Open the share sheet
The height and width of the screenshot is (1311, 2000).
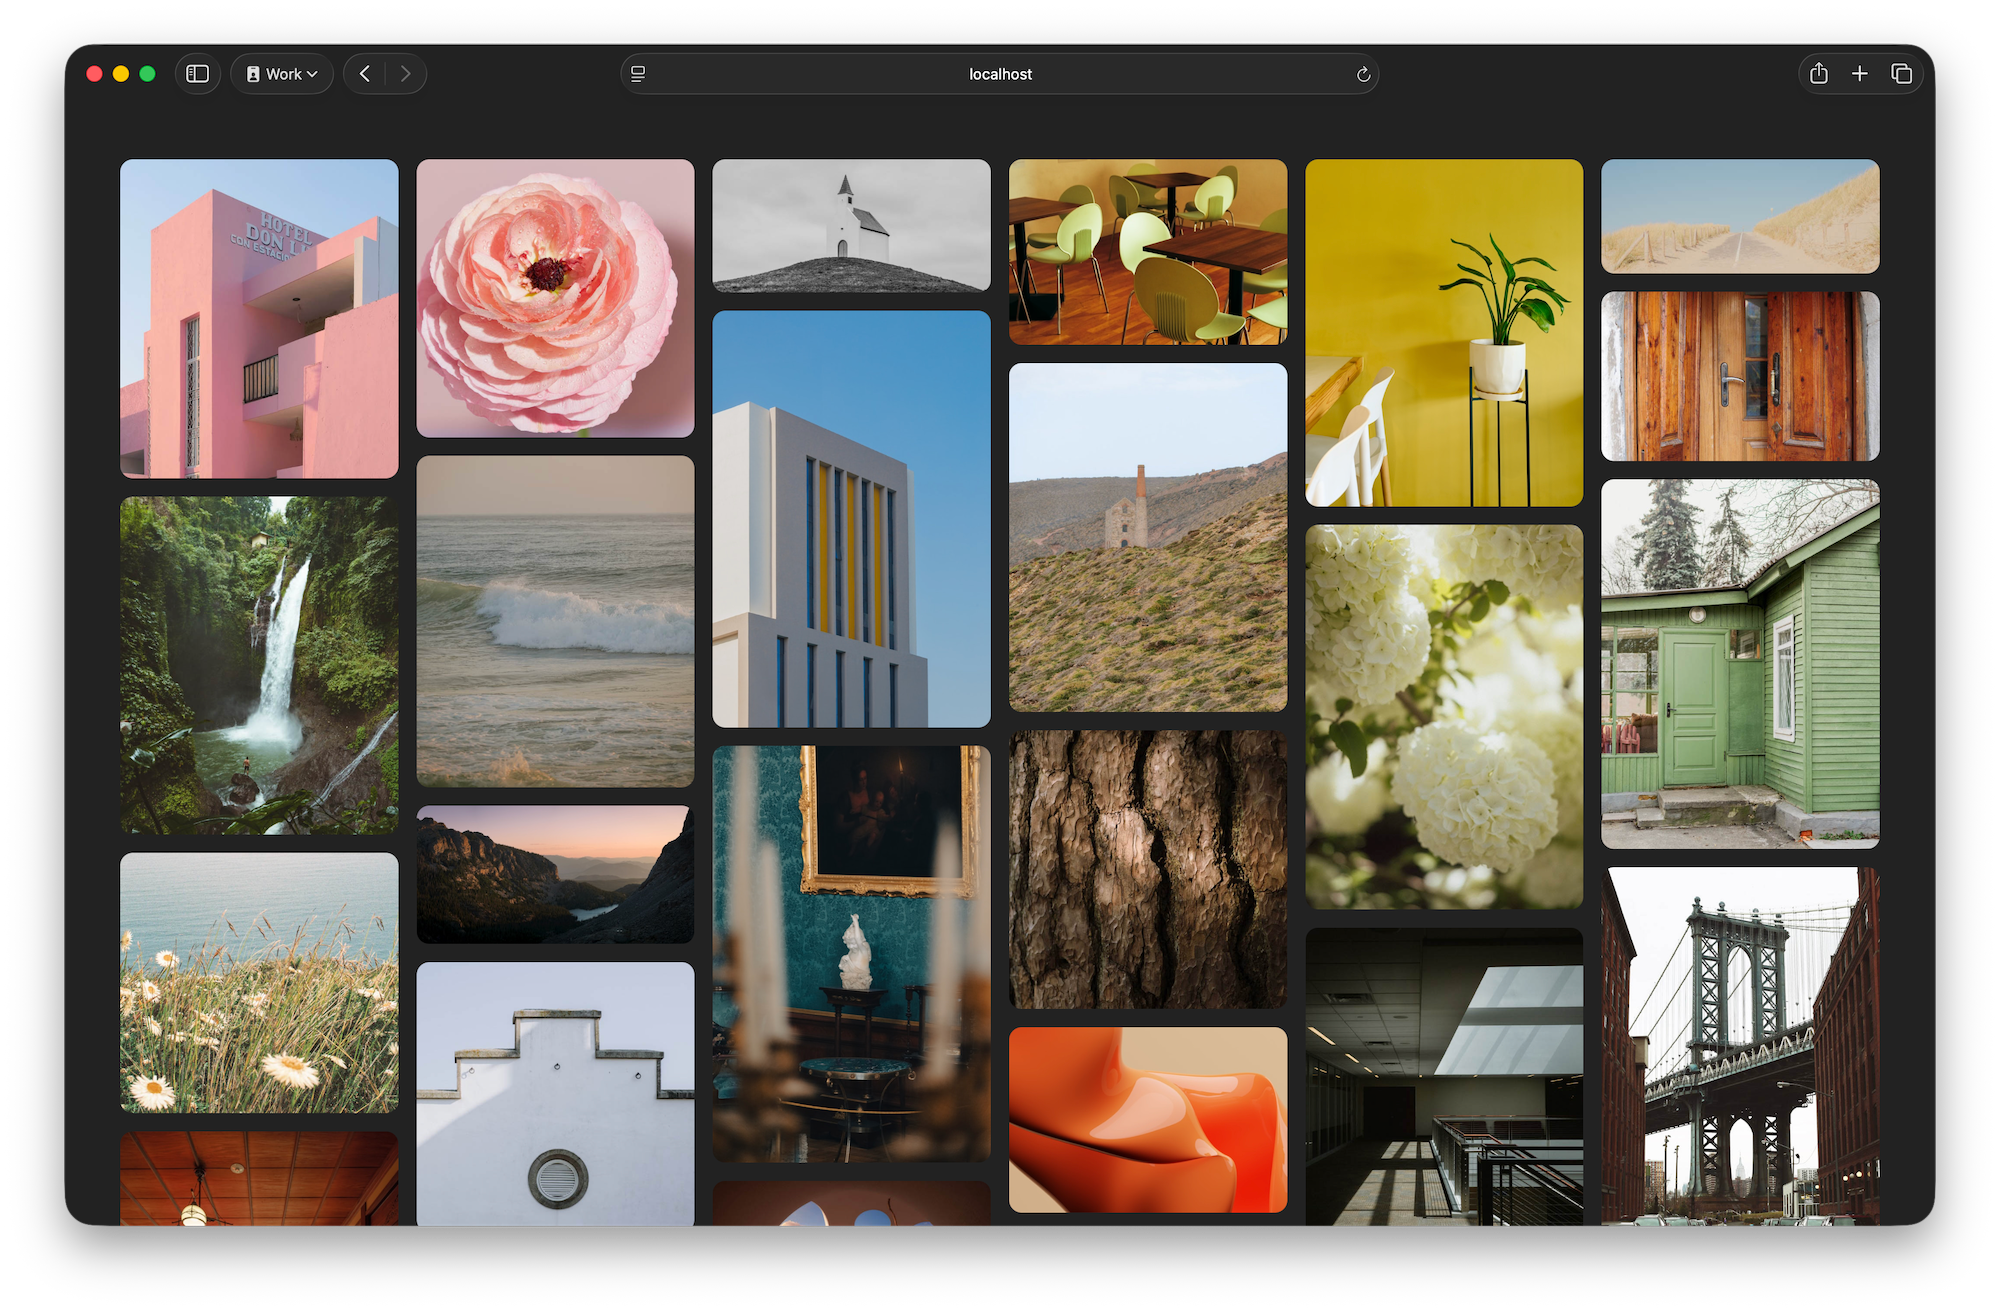[x=1818, y=73]
